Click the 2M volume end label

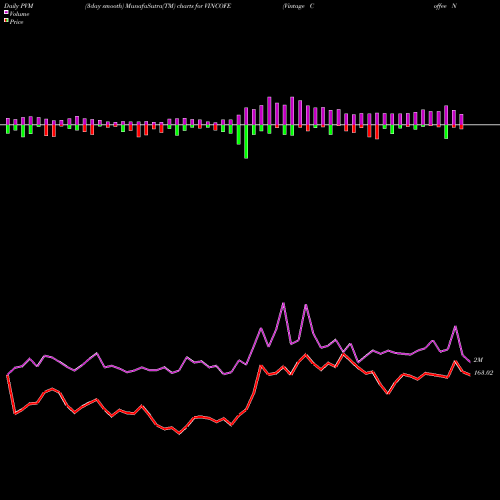tap(478, 360)
